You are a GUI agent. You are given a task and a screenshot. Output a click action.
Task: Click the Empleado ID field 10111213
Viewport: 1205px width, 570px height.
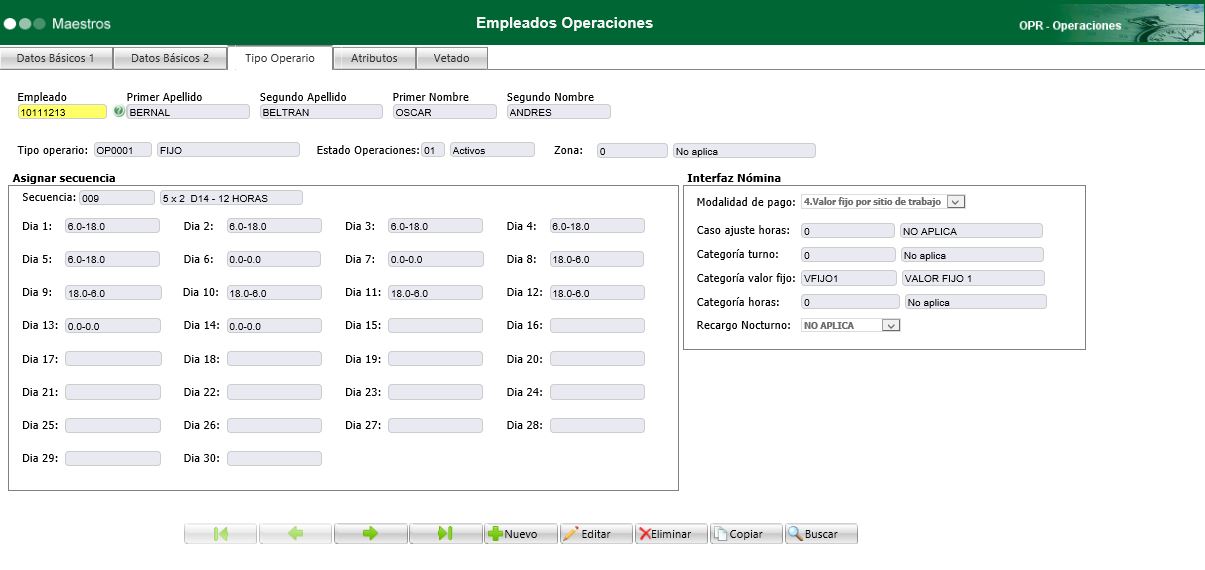pyautogui.click(x=62, y=112)
